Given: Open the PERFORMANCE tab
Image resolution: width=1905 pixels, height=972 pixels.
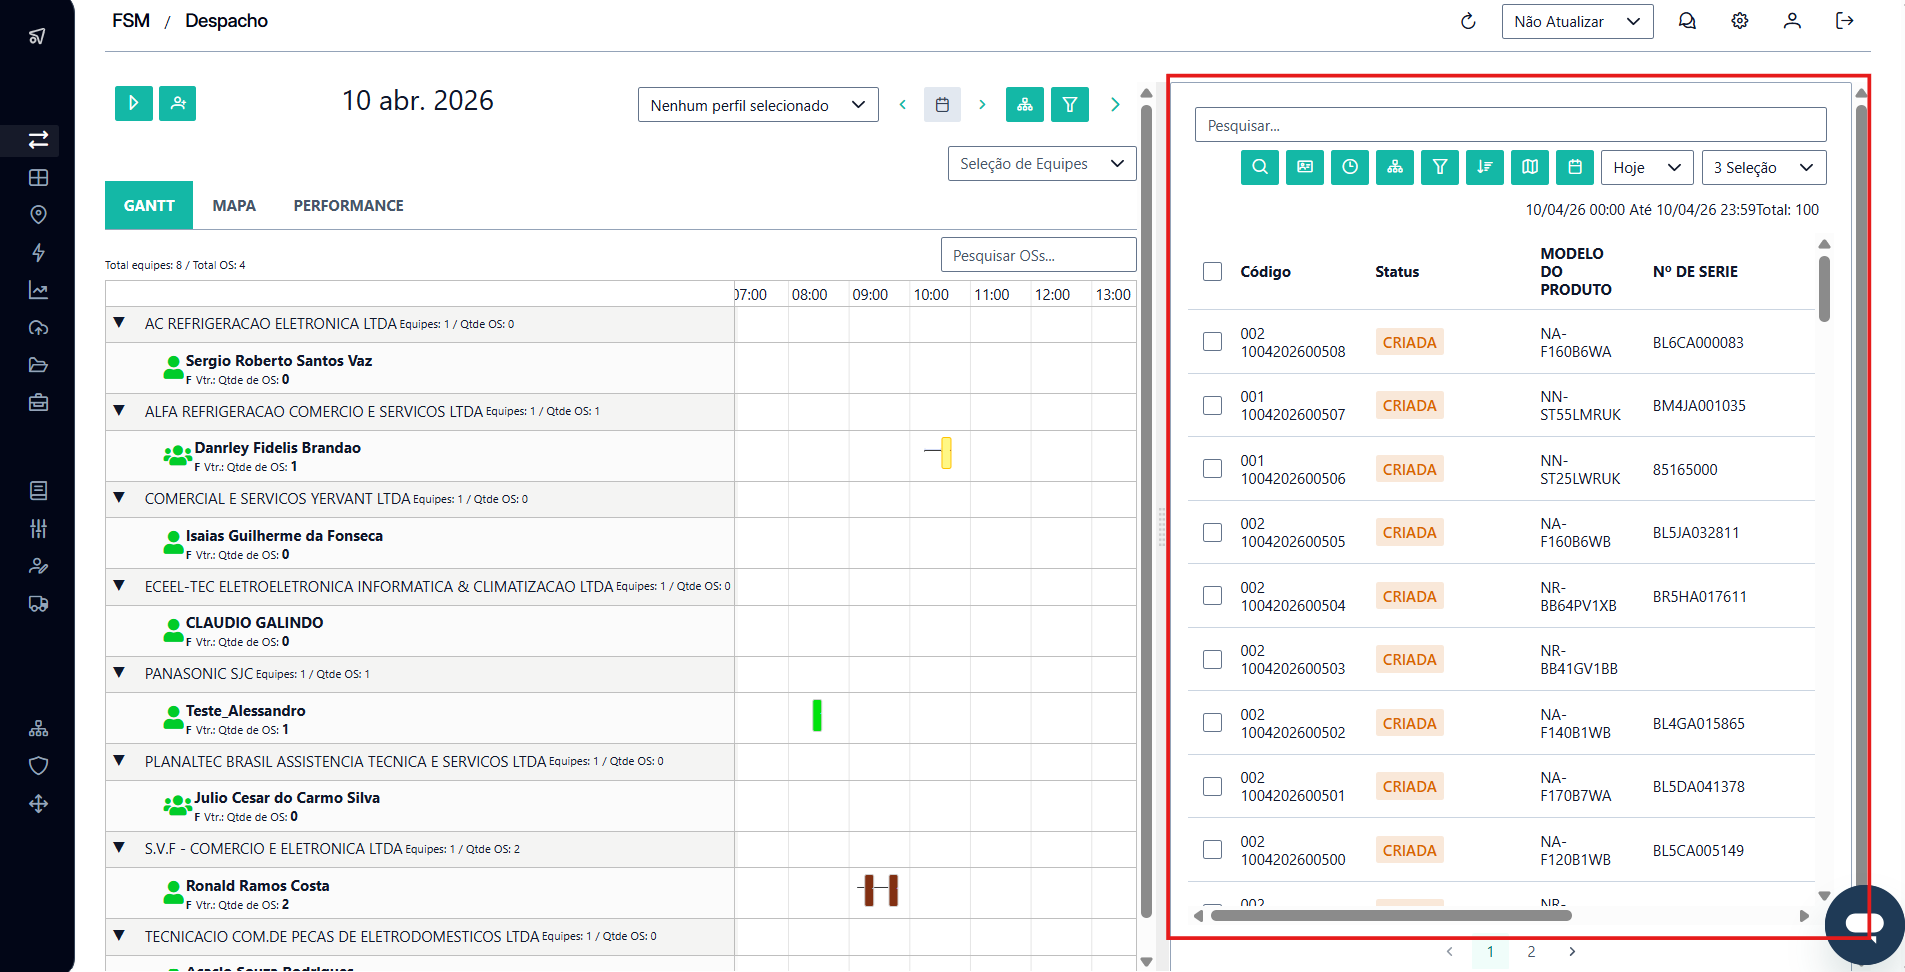Looking at the screenshot, I should click(348, 205).
